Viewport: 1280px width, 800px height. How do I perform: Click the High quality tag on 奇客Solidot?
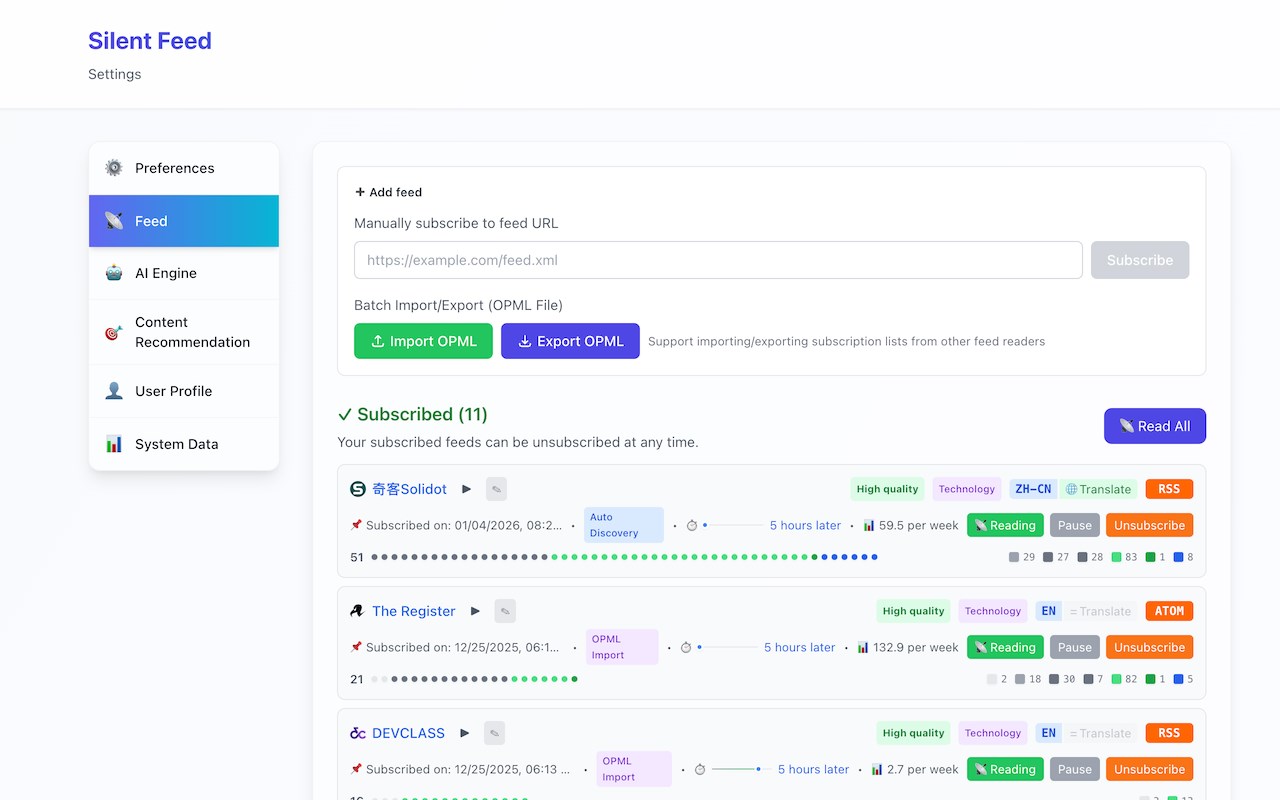click(887, 489)
